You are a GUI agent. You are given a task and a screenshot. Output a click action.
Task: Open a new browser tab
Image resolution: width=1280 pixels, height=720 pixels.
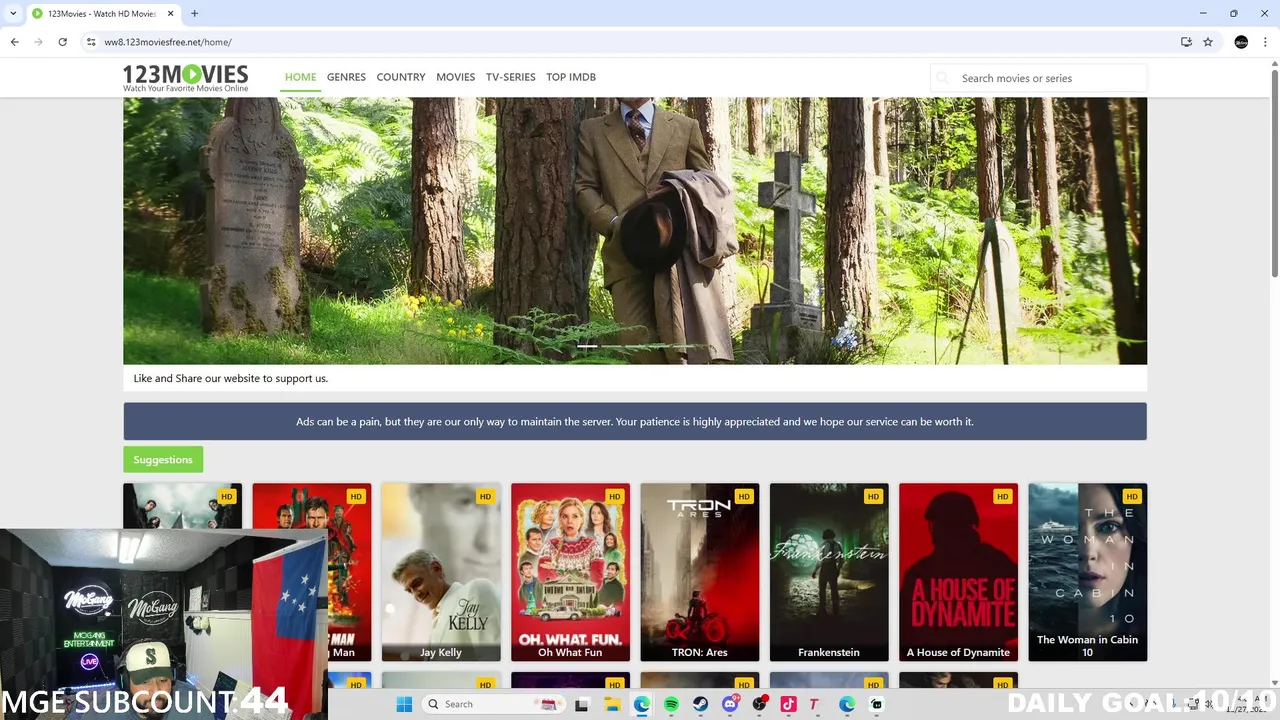[194, 14]
